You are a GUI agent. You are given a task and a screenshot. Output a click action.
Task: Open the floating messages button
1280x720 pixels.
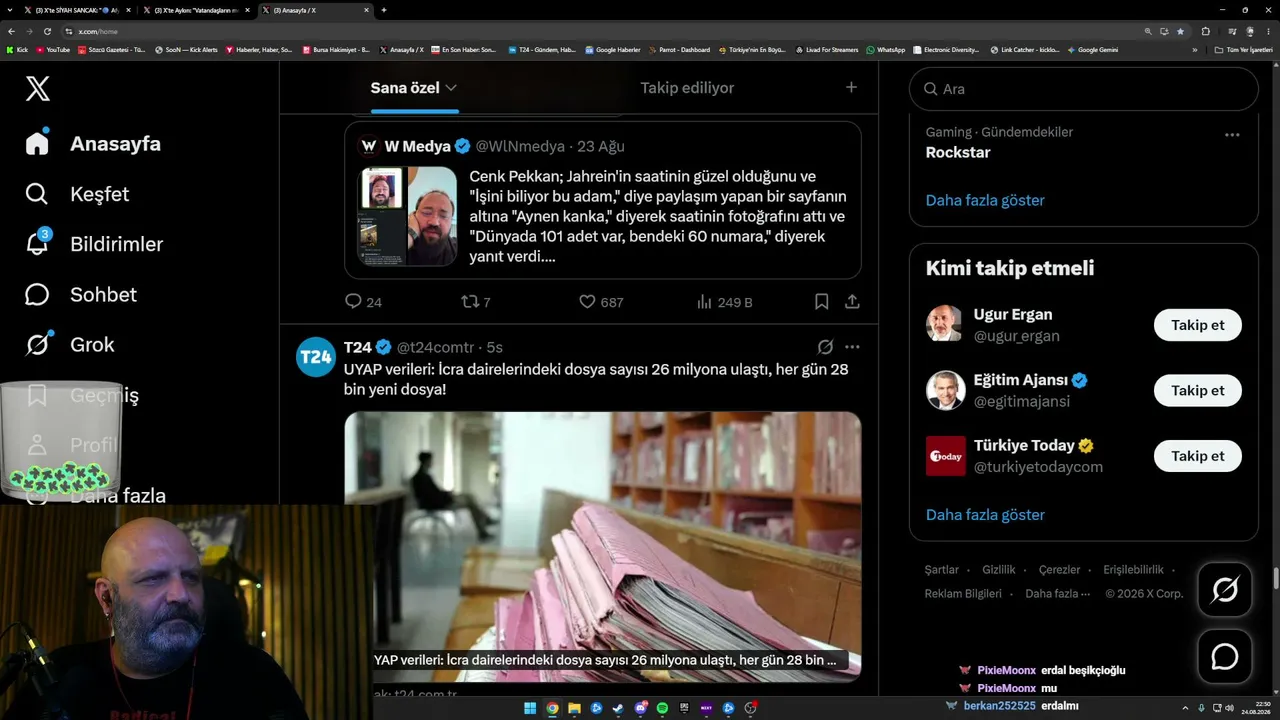1225,657
